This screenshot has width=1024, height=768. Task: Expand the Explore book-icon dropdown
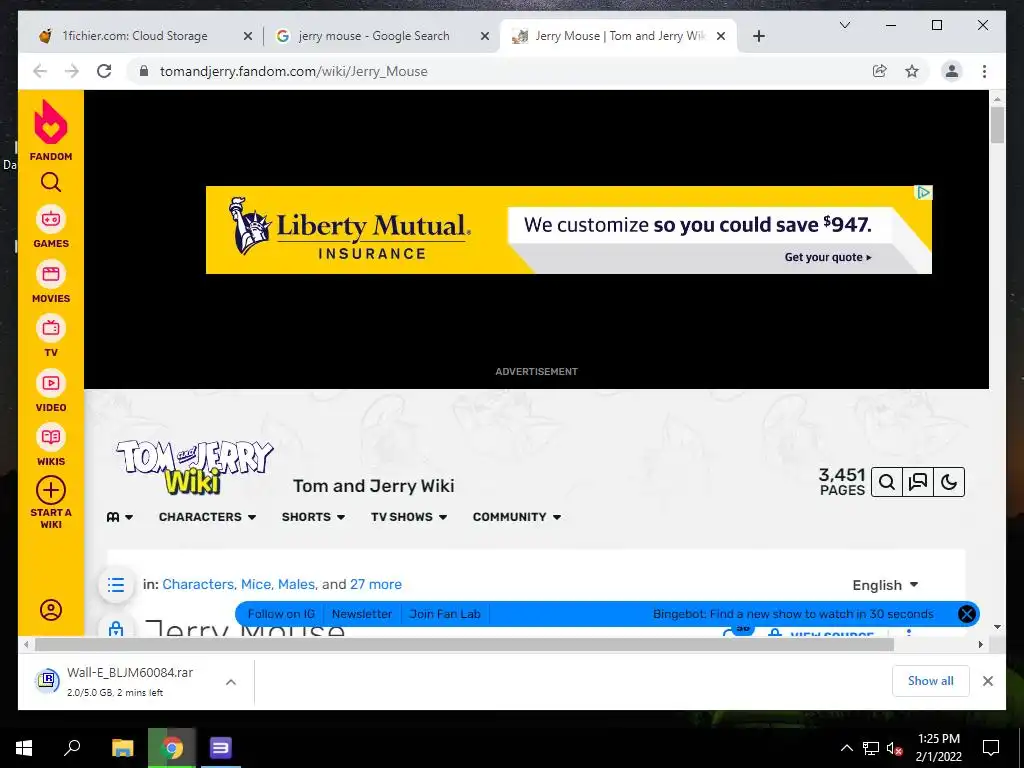click(x=120, y=517)
